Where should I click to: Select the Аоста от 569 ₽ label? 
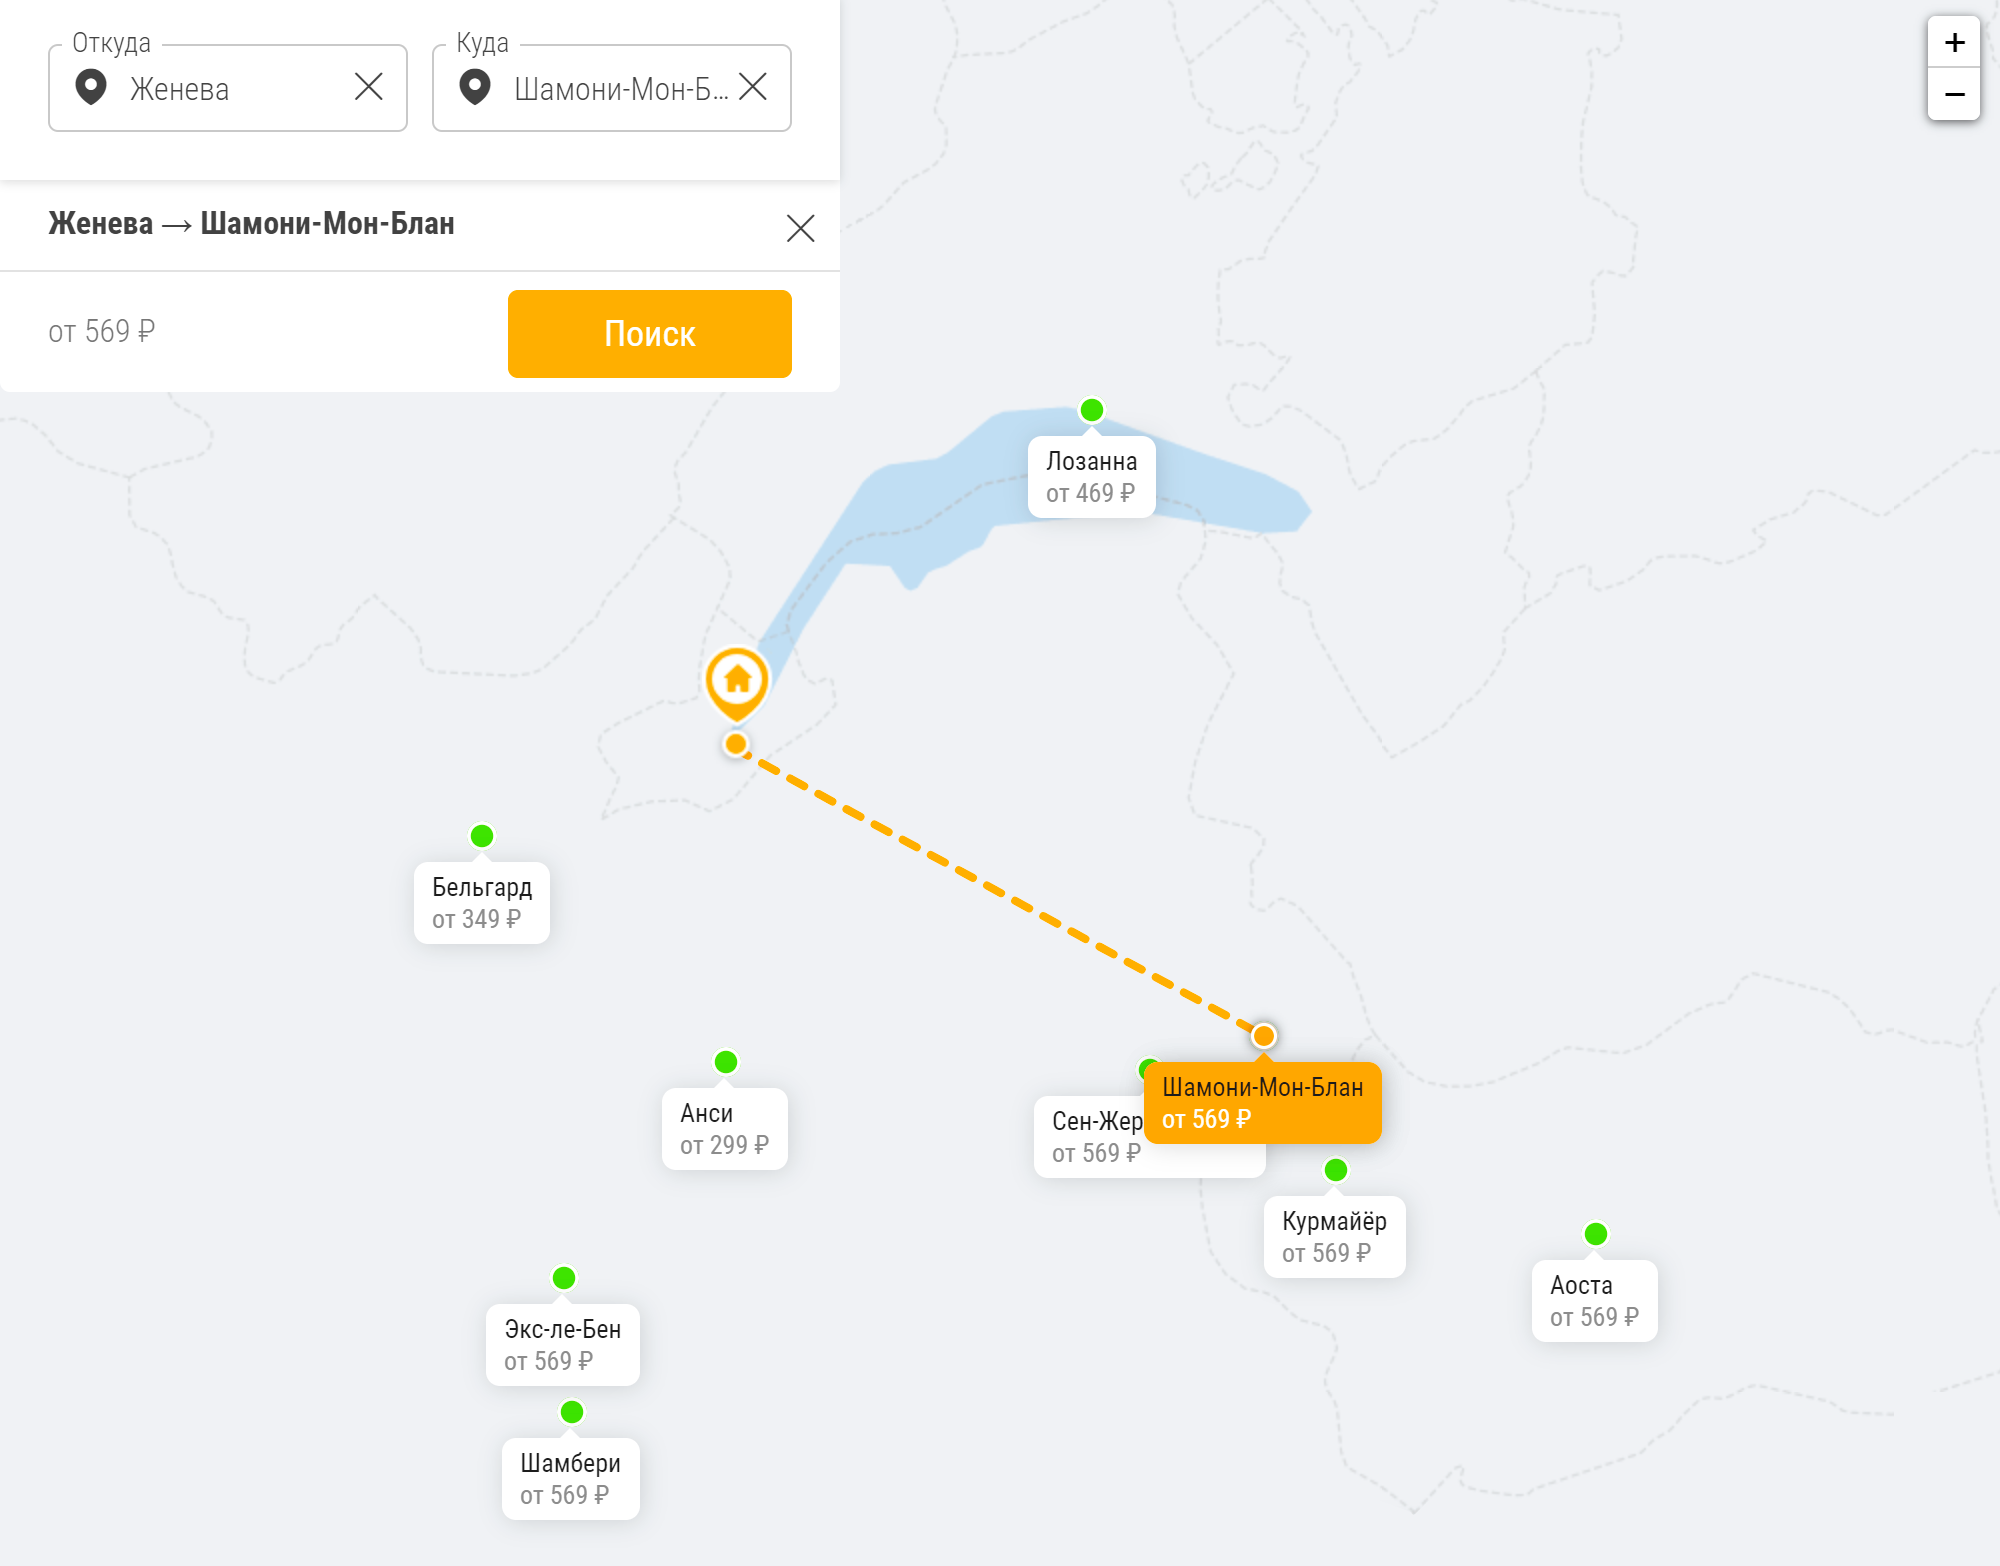pos(1595,1301)
